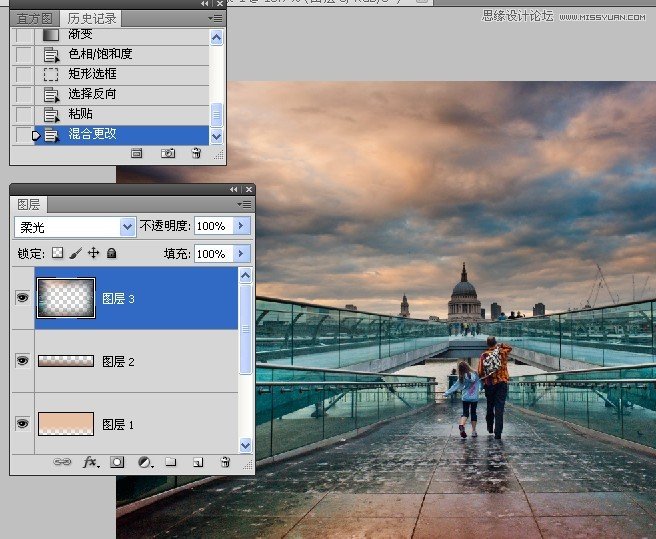Hide 图层 1 layer
This screenshot has height=539, width=656.
point(22,424)
